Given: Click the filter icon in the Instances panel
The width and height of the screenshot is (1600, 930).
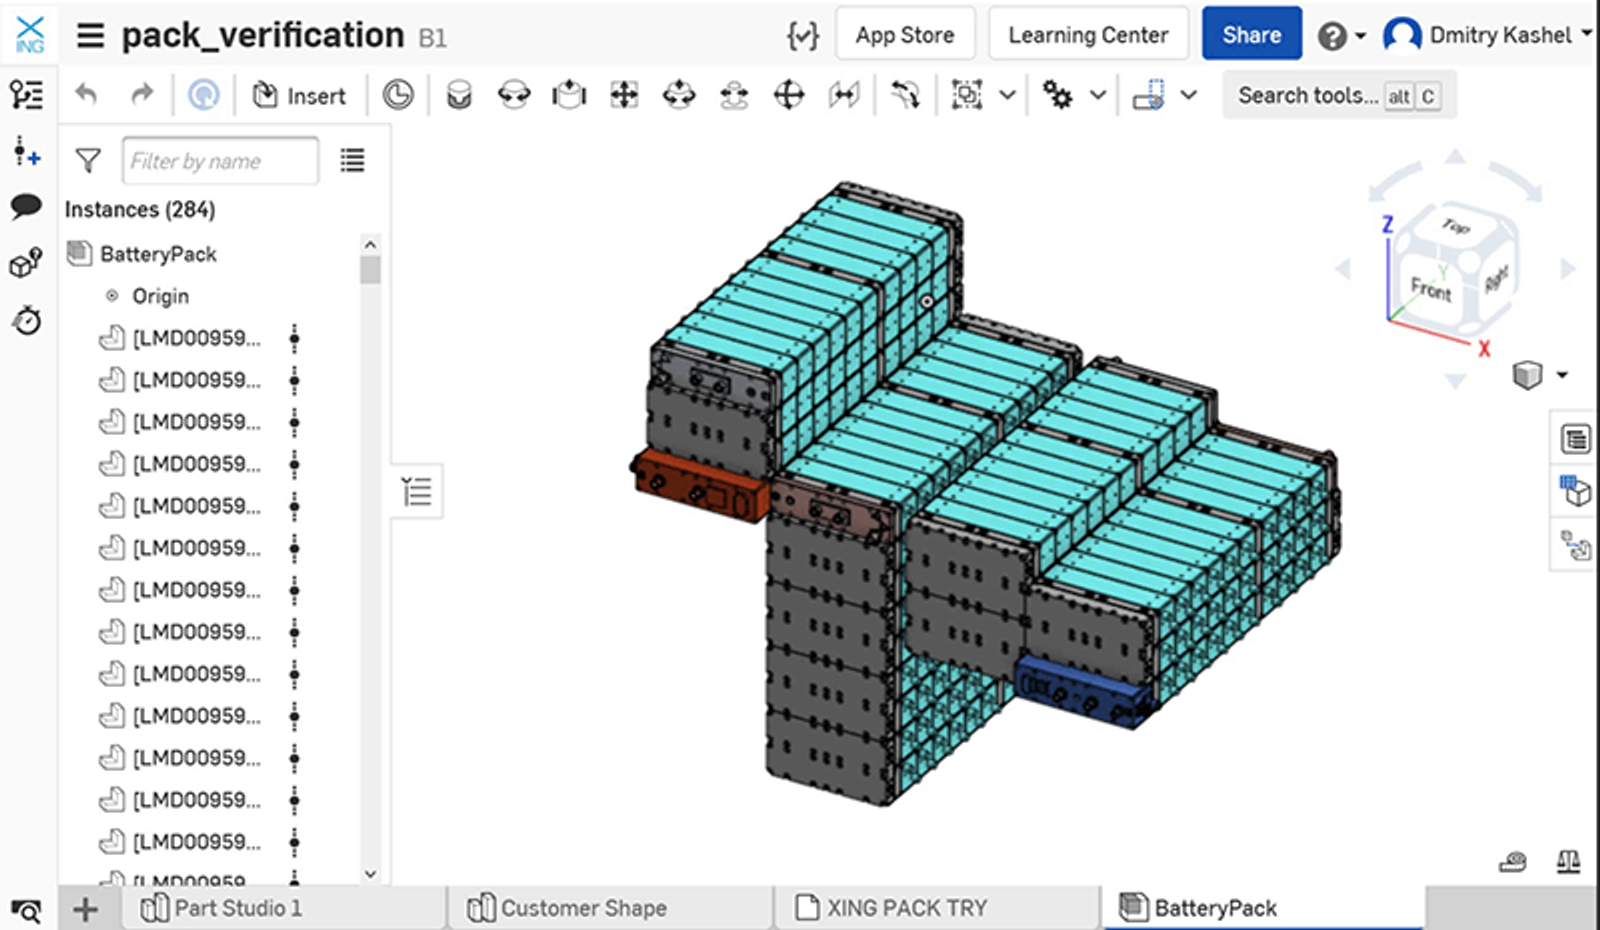Looking at the screenshot, I should [88, 160].
